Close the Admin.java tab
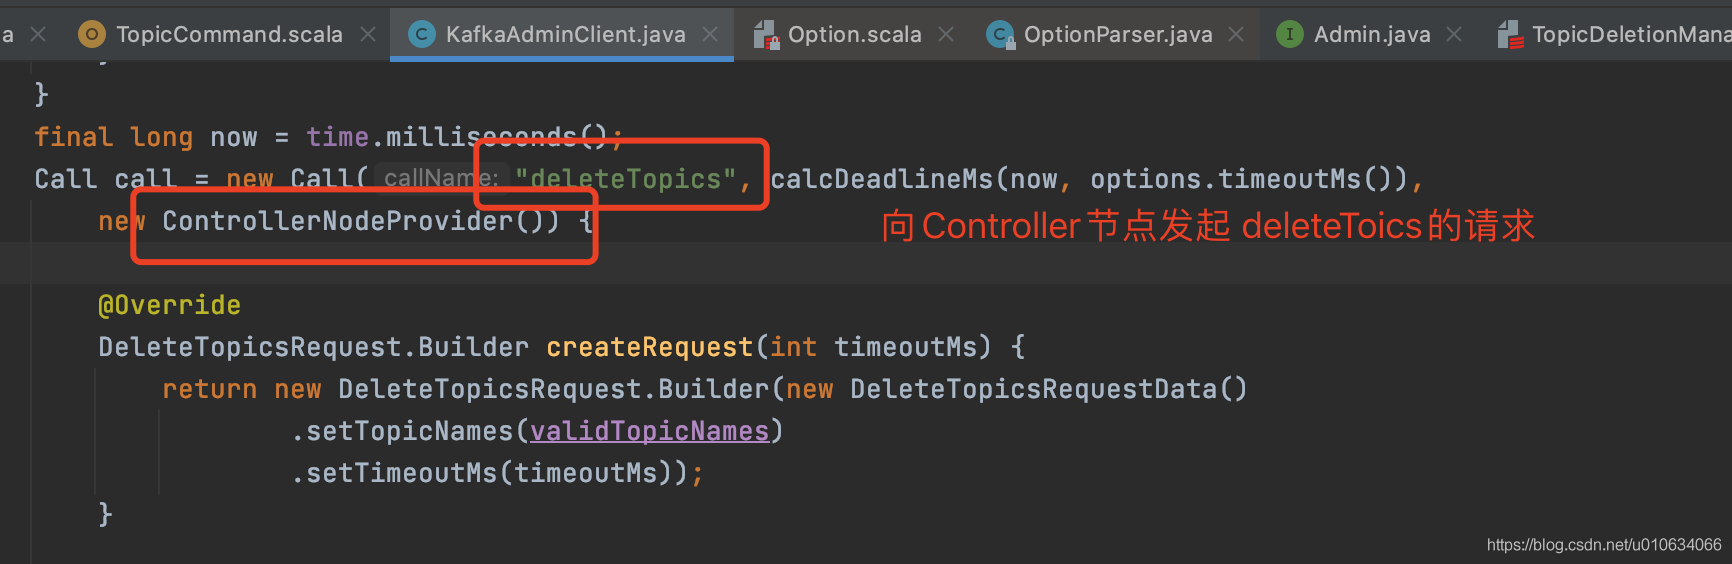This screenshot has width=1732, height=564. 1454,34
